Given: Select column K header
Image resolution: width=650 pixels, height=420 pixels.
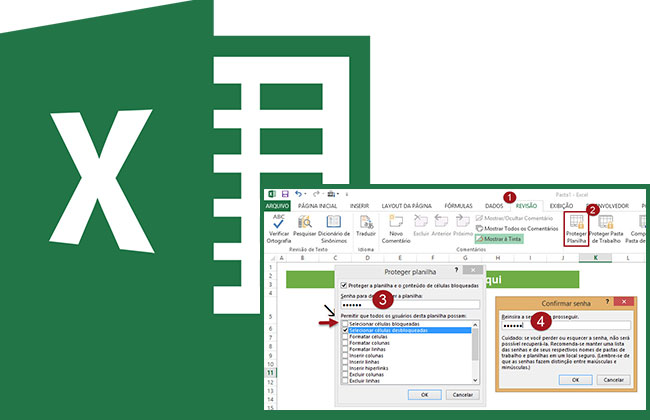Looking at the screenshot, I should pyautogui.click(x=595, y=258).
